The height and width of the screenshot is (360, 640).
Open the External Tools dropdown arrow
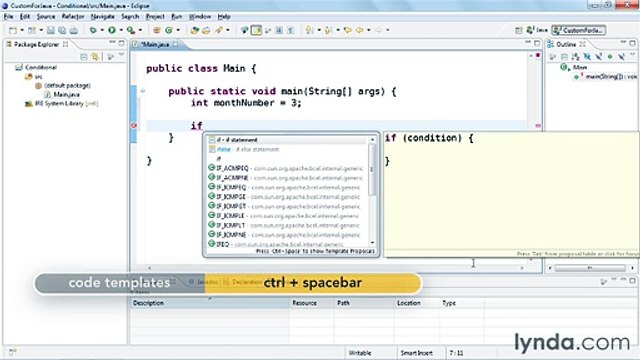tap(140, 30)
